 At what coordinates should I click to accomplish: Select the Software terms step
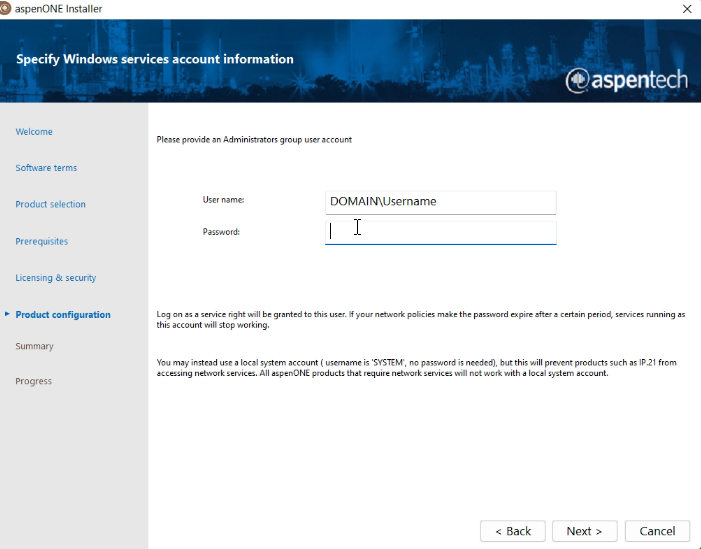[46, 168]
